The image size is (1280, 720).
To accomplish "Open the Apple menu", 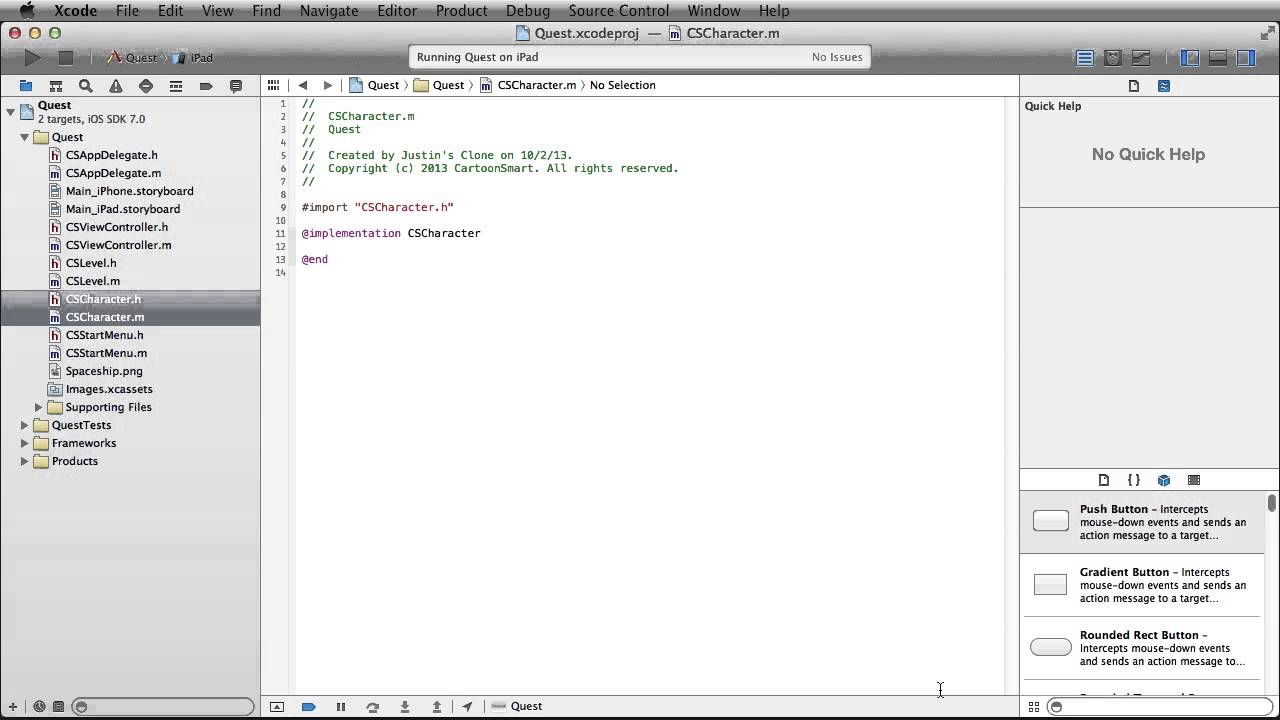I will [x=27, y=11].
